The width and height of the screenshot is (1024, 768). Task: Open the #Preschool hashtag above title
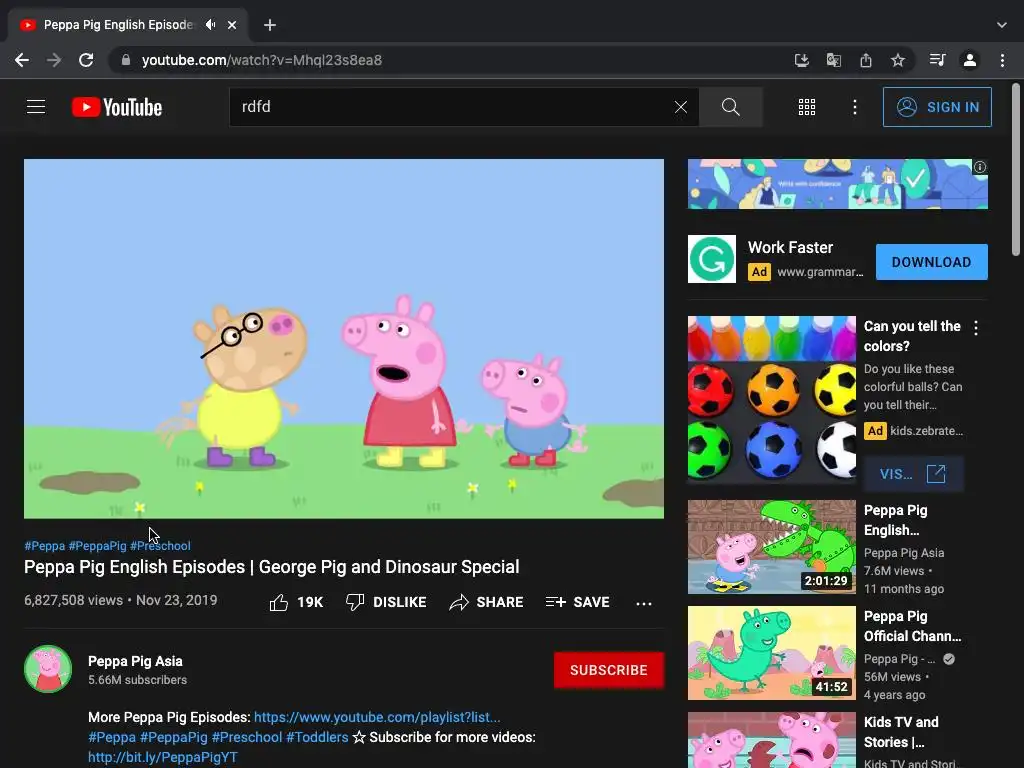[x=160, y=545]
